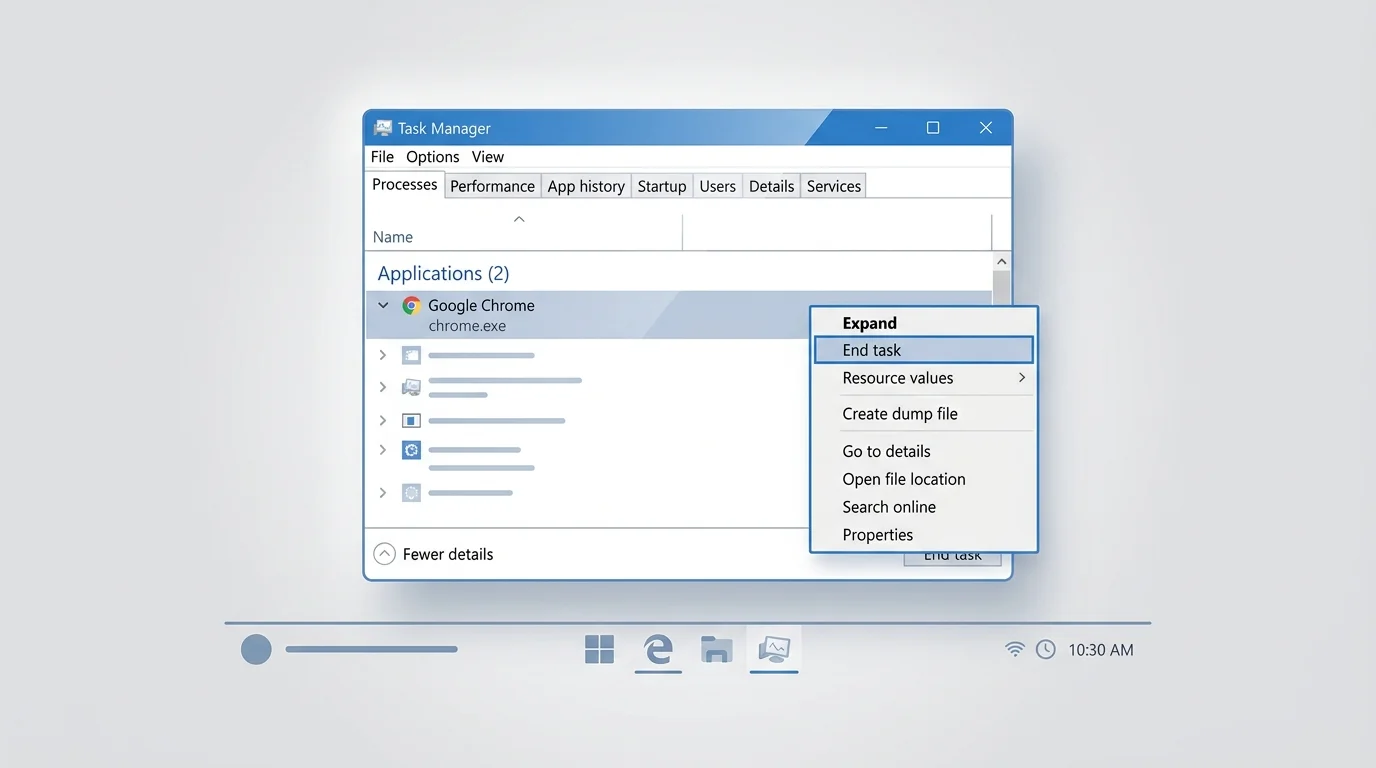Open the Resource values submenu arrow
The width and height of the screenshot is (1376, 768).
[x=1022, y=378]
